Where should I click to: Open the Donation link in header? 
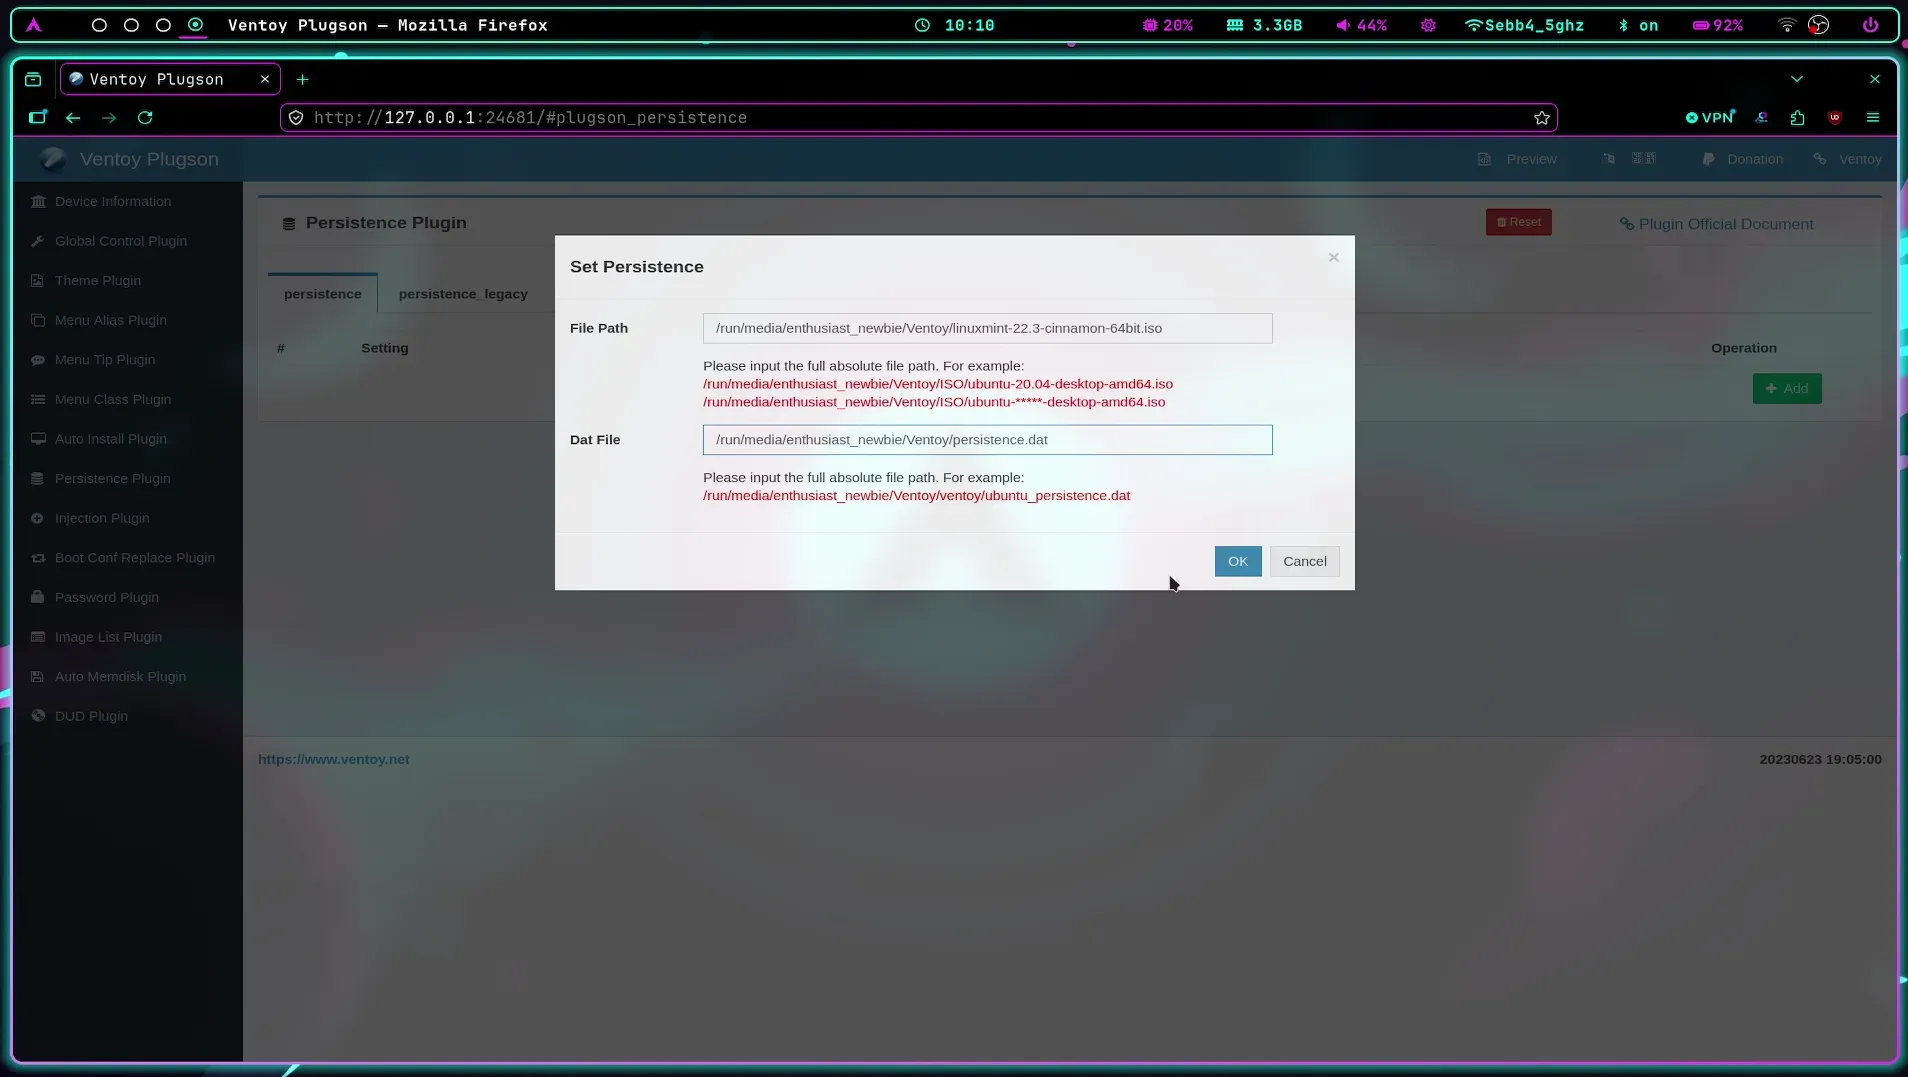pos(1743,159)
